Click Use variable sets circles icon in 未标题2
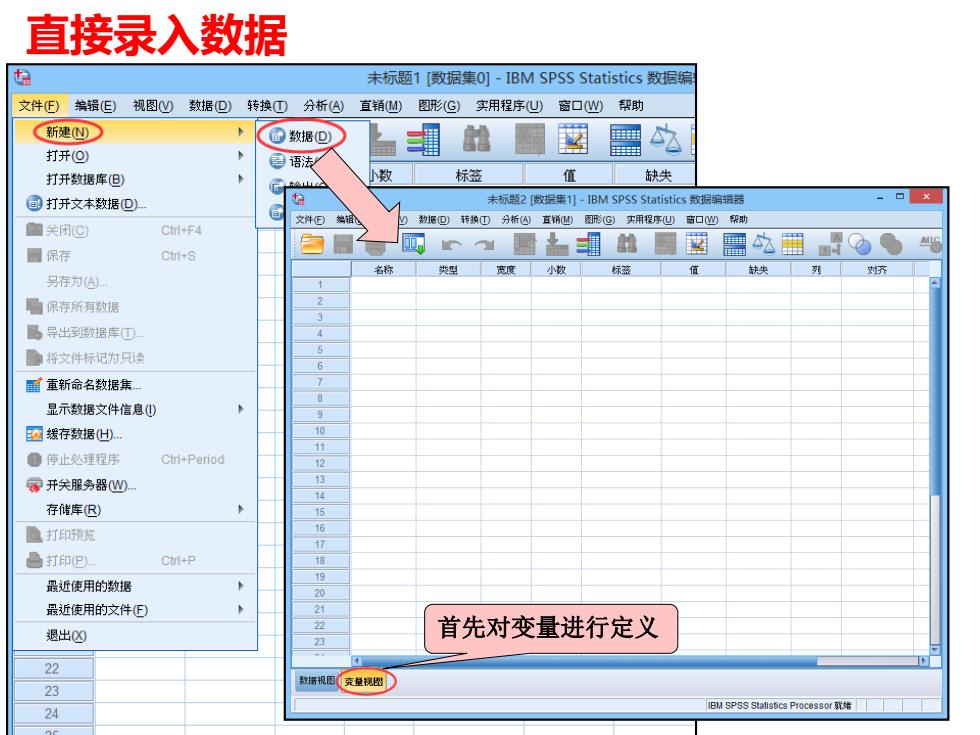This screenshot has height=735, width=980. click(860, 244)
